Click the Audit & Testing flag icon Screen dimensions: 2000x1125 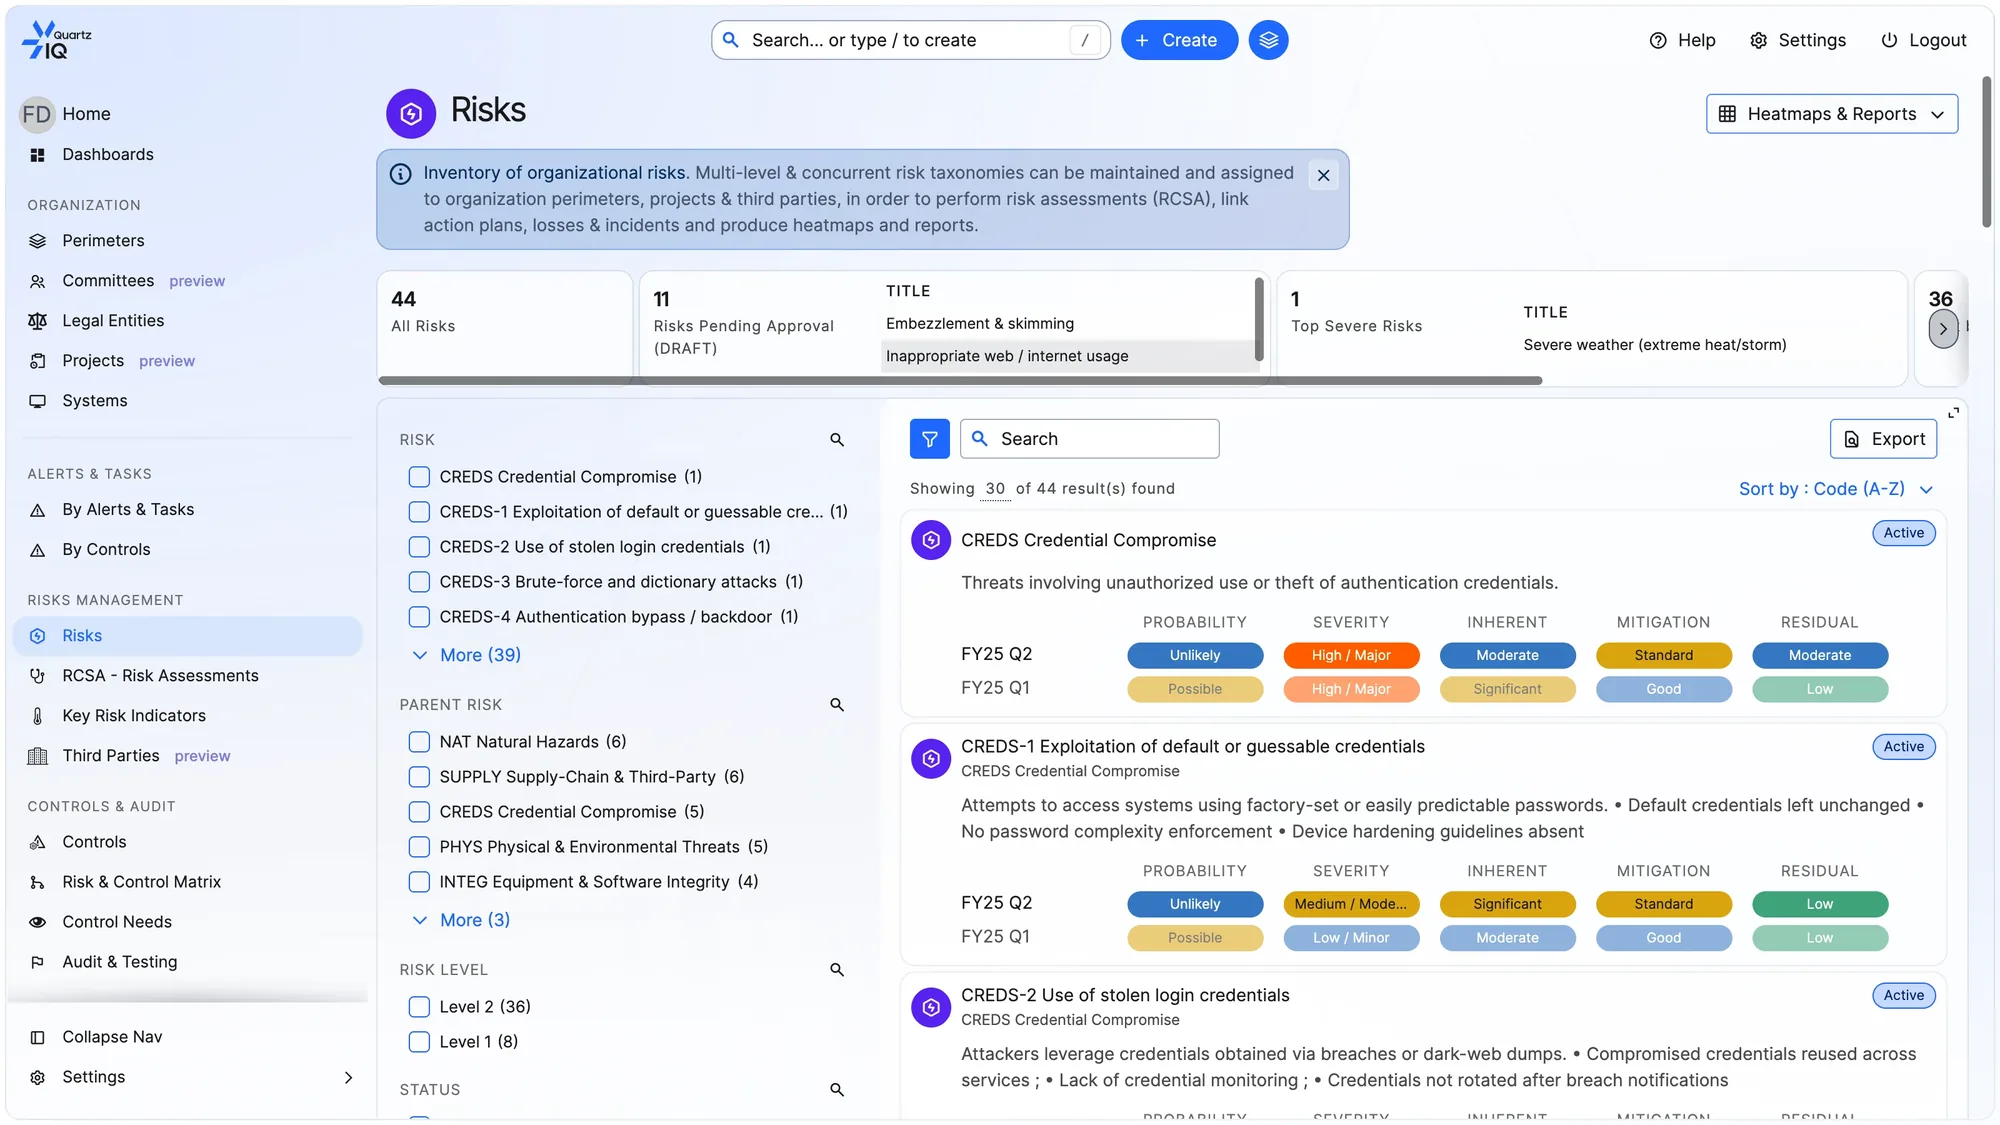tap(38, 962)
